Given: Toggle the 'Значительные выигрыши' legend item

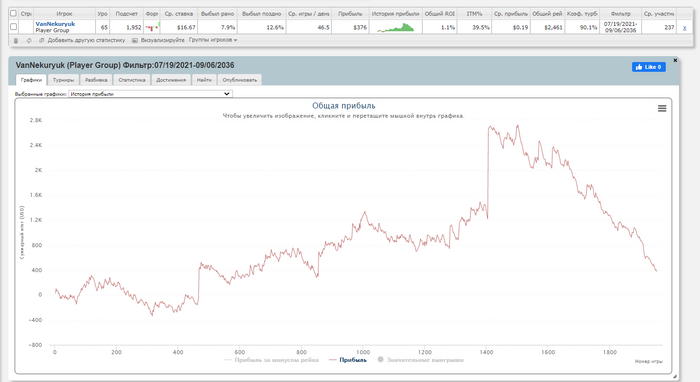Looking at the screenshot, I should (x=421, y=360).
